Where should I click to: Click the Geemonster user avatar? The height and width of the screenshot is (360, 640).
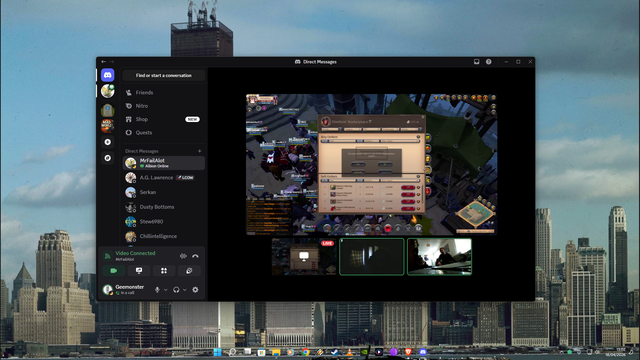pyautogui.click(x=108, y=289)
